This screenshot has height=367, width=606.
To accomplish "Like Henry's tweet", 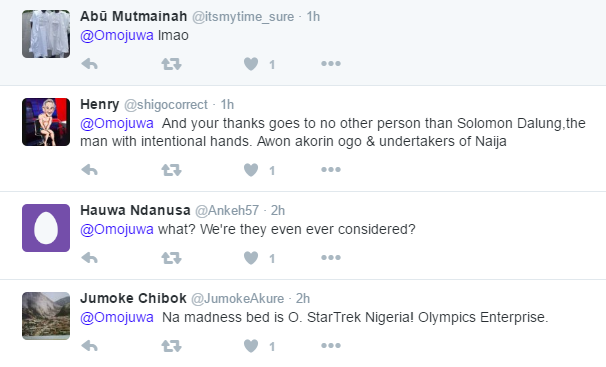I will tap(251, 170).
